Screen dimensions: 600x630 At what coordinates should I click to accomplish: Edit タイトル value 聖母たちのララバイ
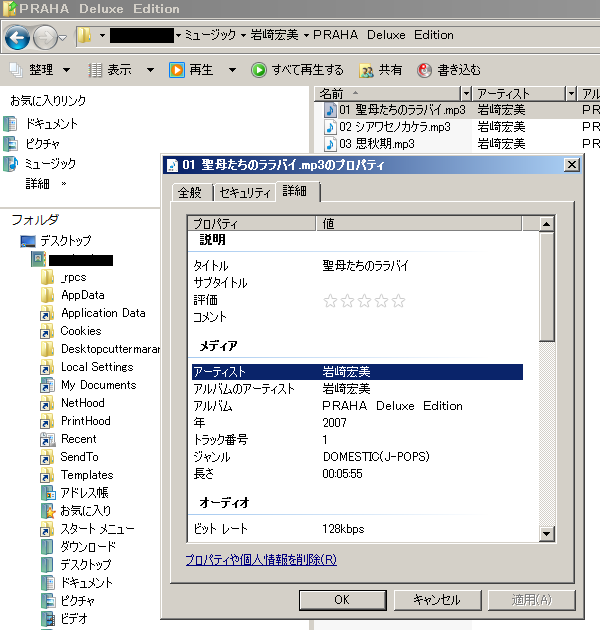point(365,266)
